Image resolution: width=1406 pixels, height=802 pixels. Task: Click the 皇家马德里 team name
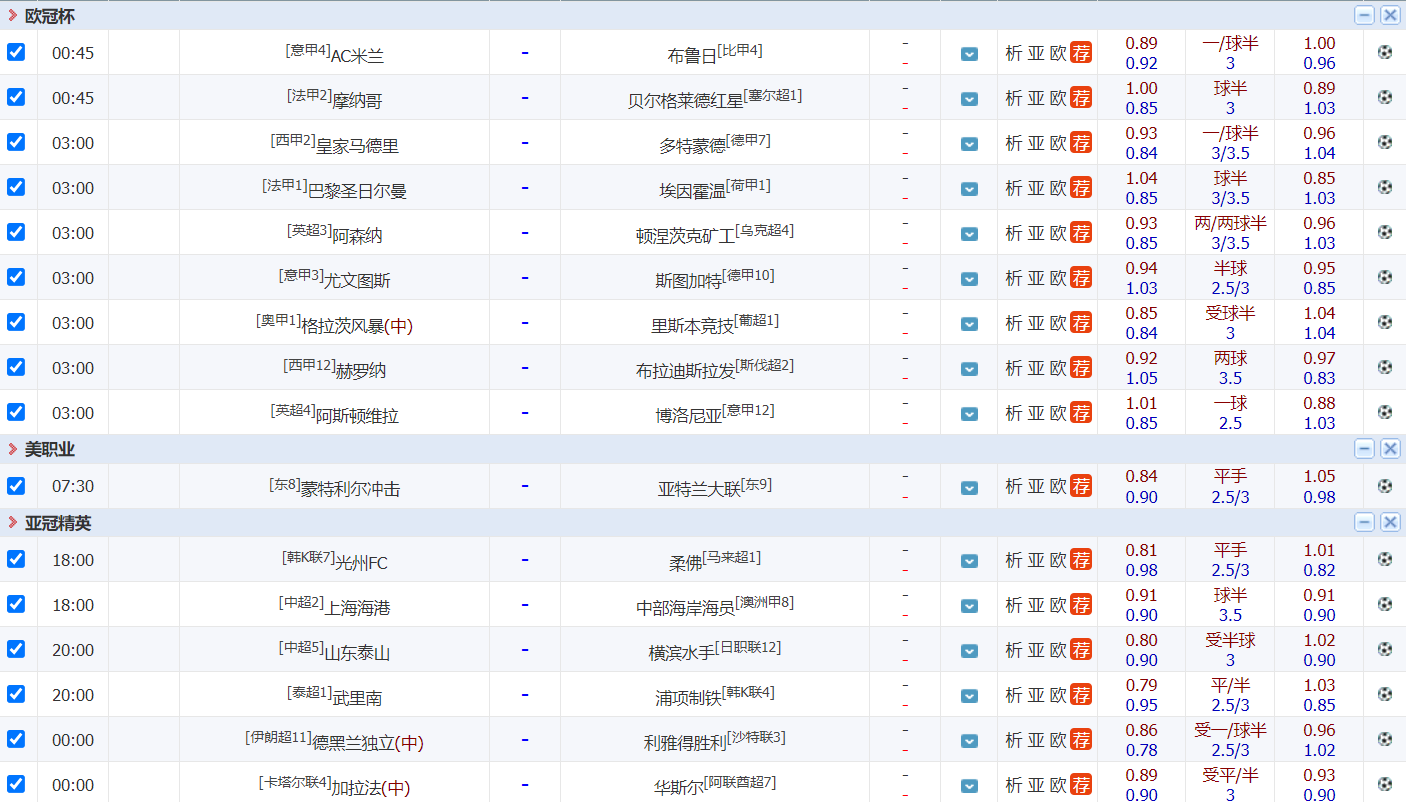357,146
